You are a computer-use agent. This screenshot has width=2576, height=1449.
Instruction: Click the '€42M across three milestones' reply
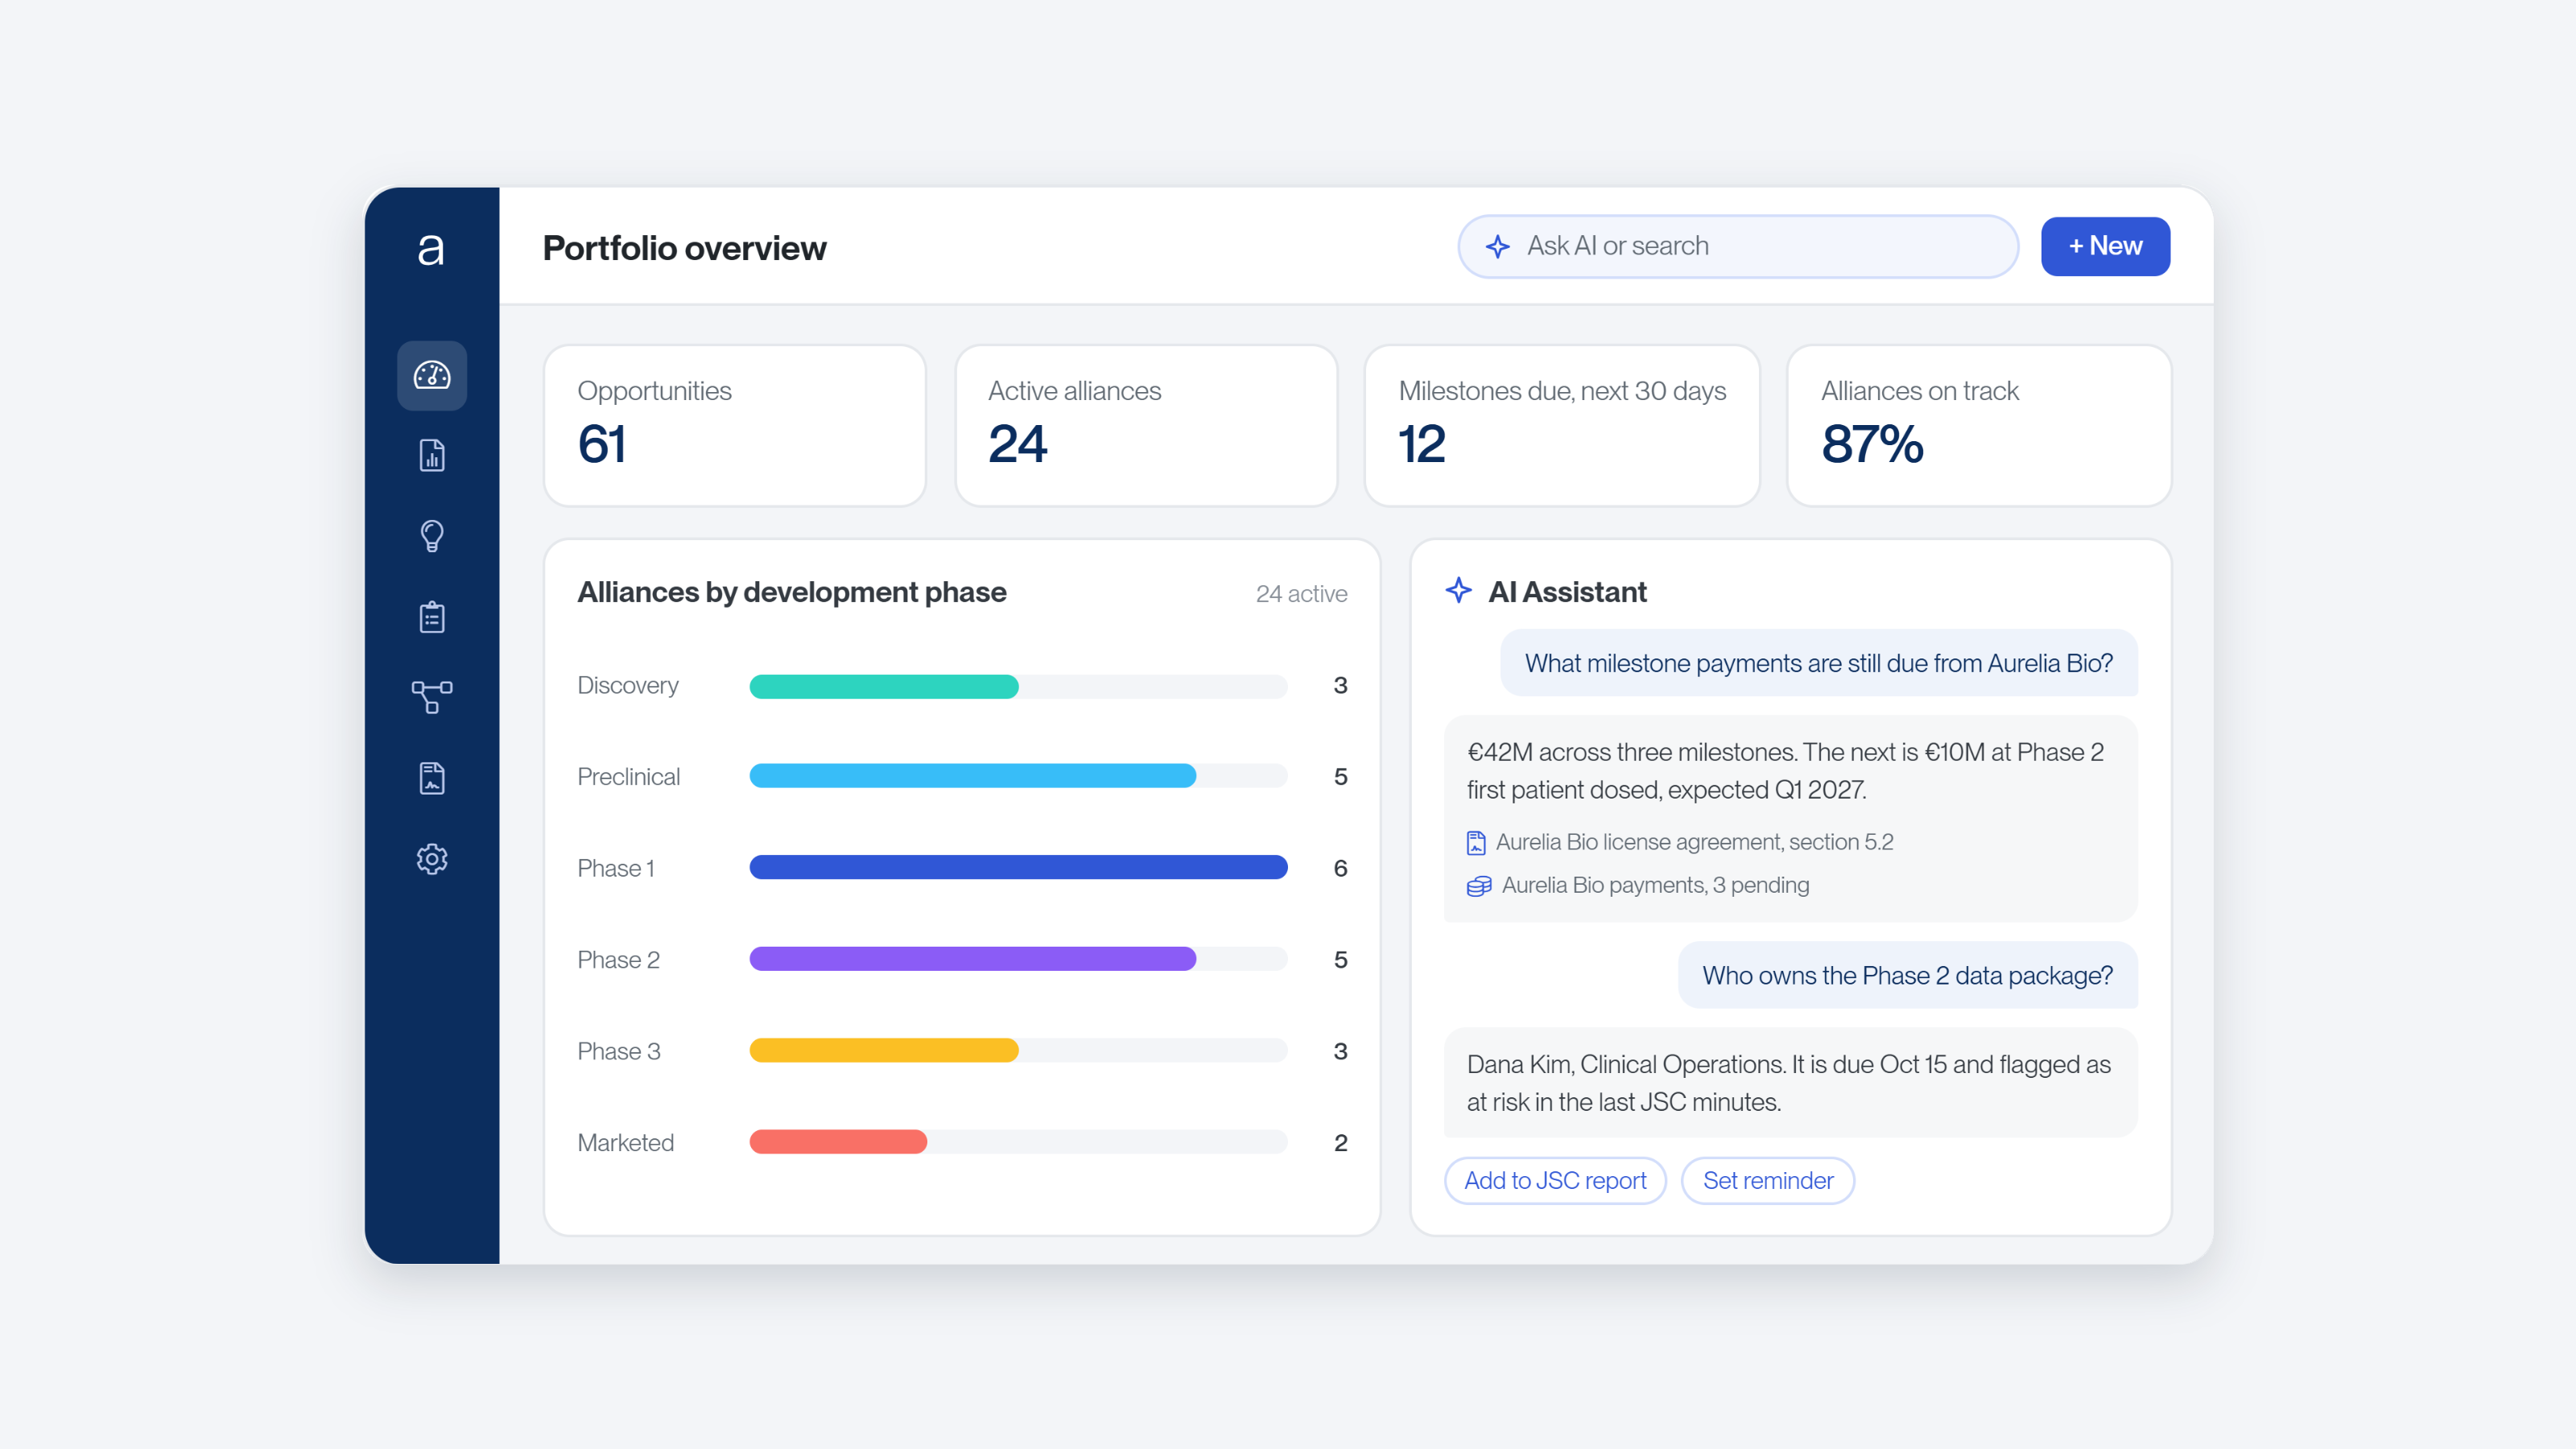coord(1790,818)
